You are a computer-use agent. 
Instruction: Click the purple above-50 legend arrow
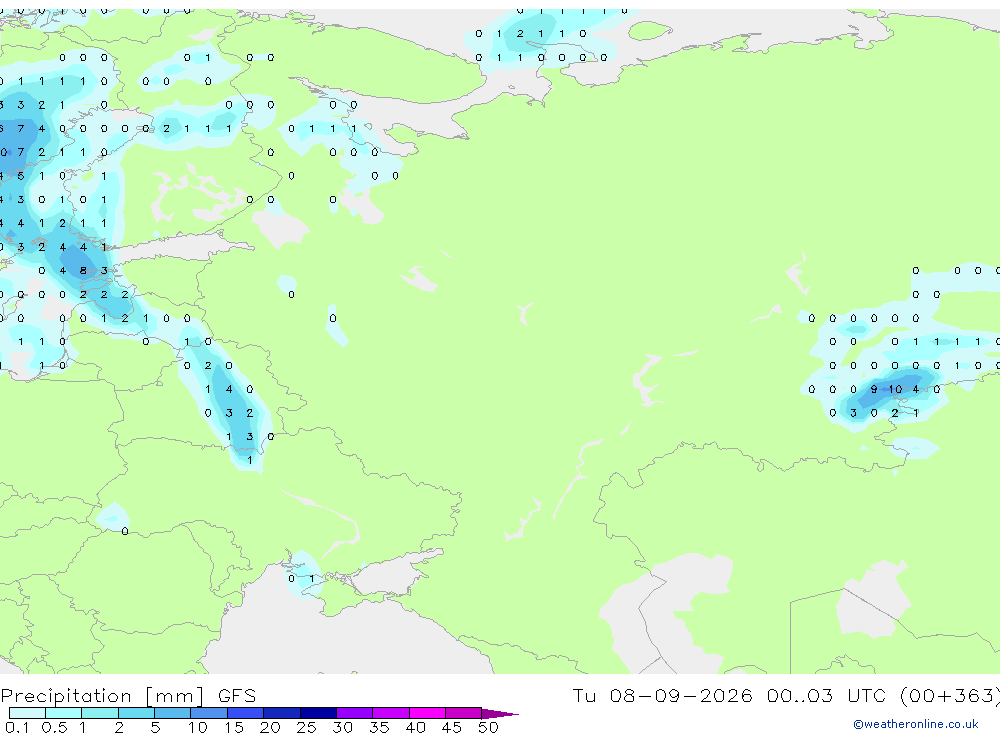[499, 713]
